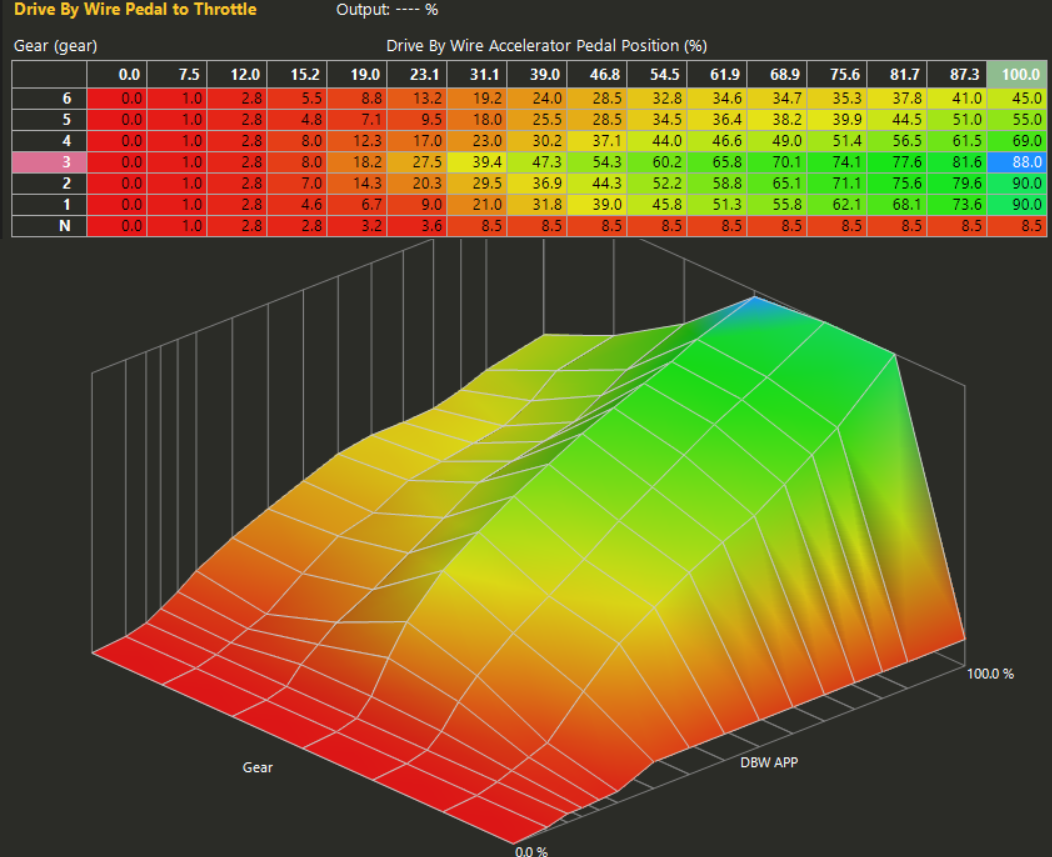1052x857 pixels.
Task: Click the 100.0 % label beside the surface plot
Action: coord(992,674)
